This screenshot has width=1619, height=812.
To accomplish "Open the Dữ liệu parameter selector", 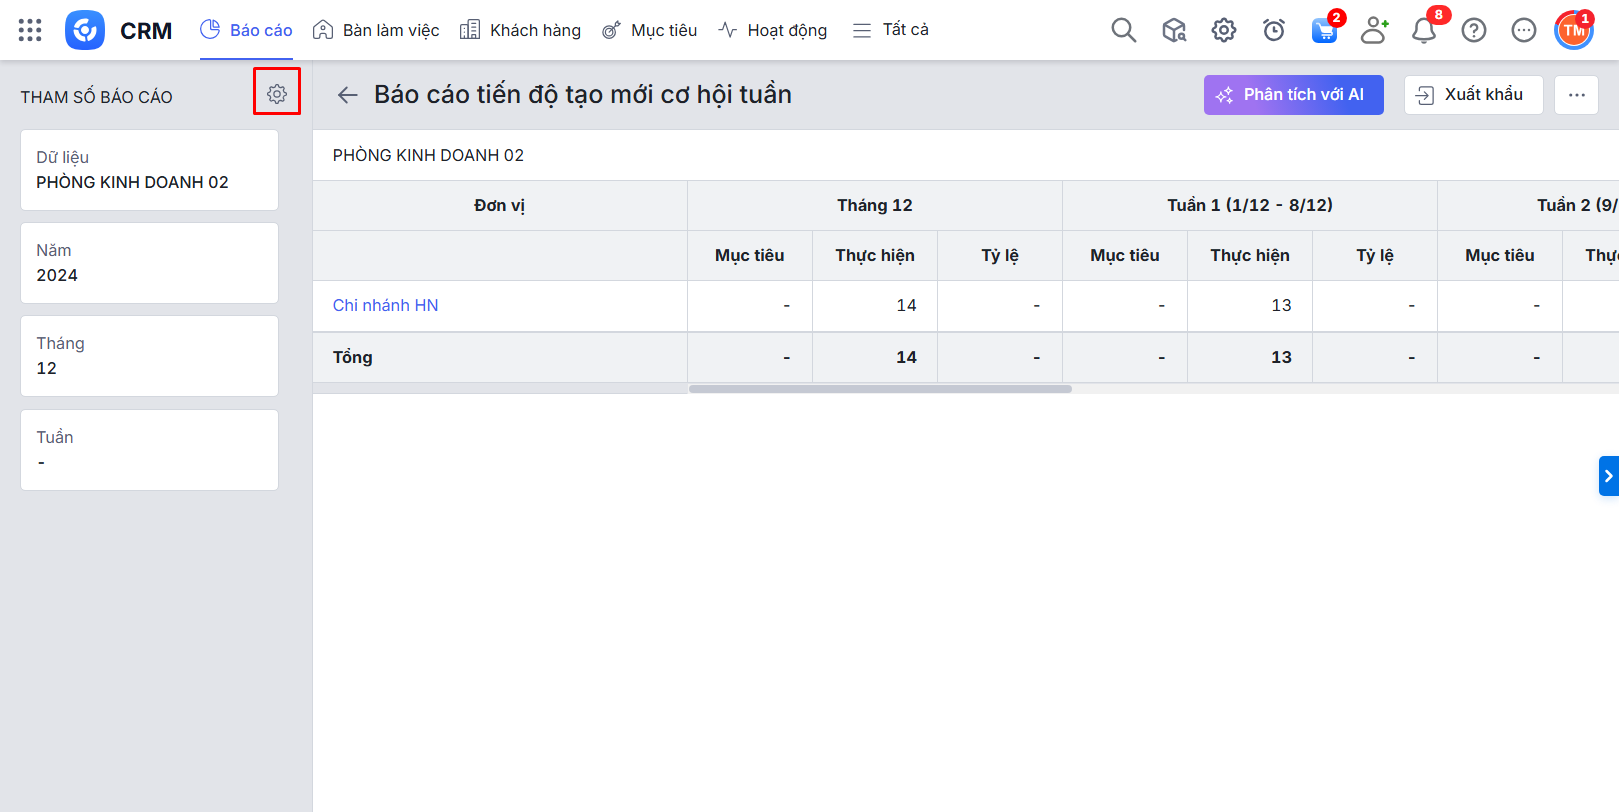I will pyautogui.click(x=149, y=170).
